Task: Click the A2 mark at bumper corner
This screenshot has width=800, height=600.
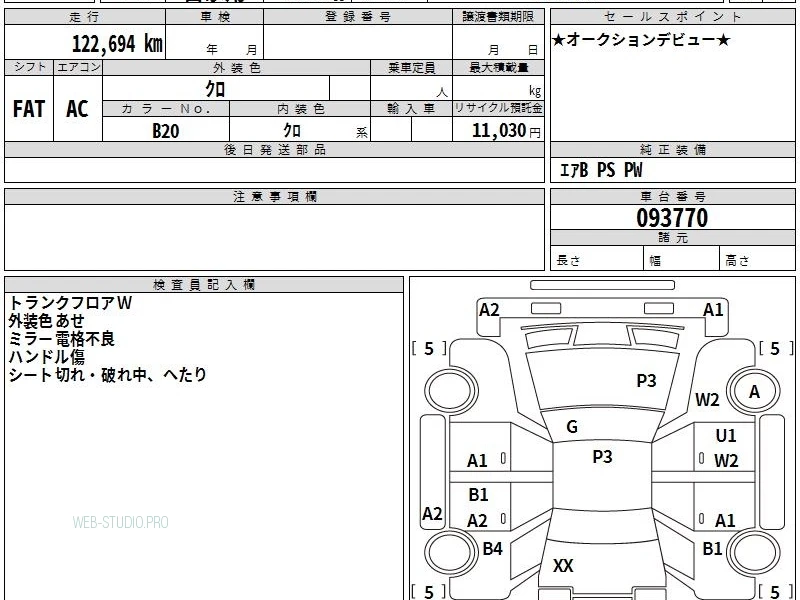Action: click(489, 310)
